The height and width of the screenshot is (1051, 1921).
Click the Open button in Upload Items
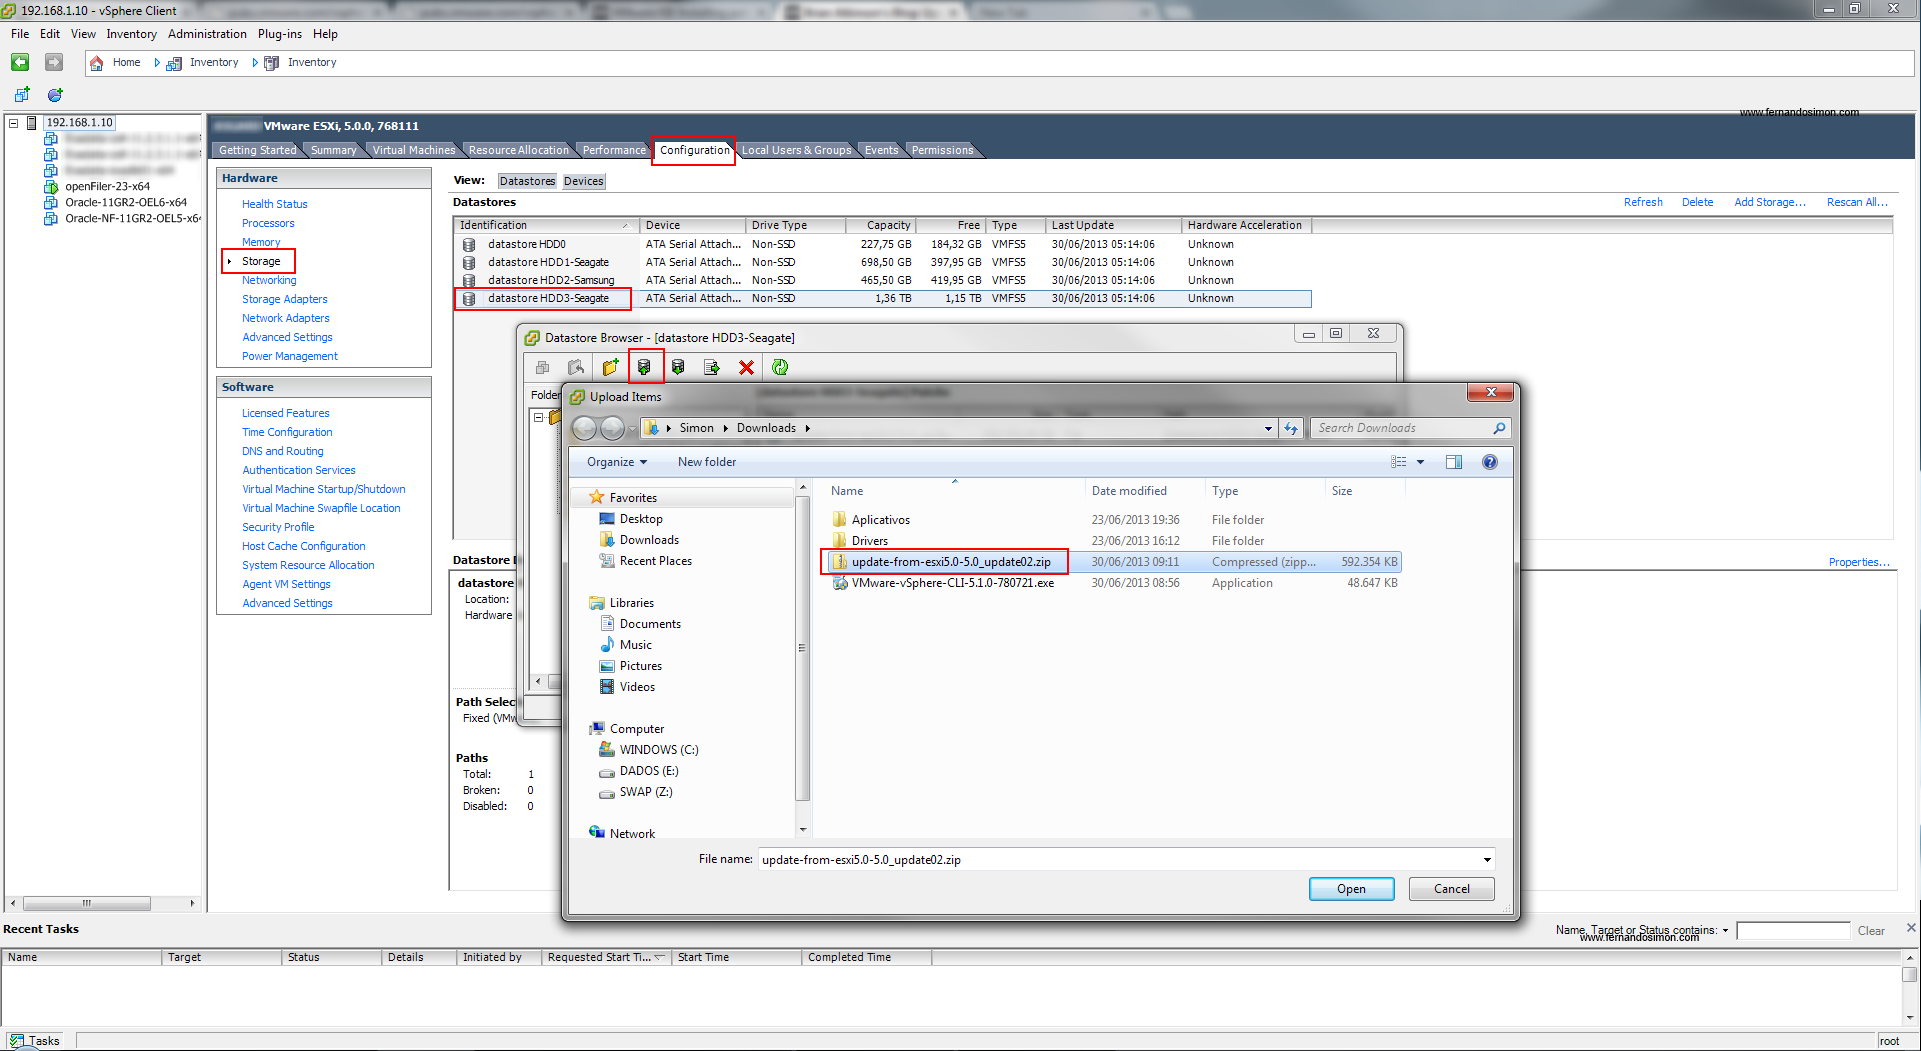(1351, 889)
